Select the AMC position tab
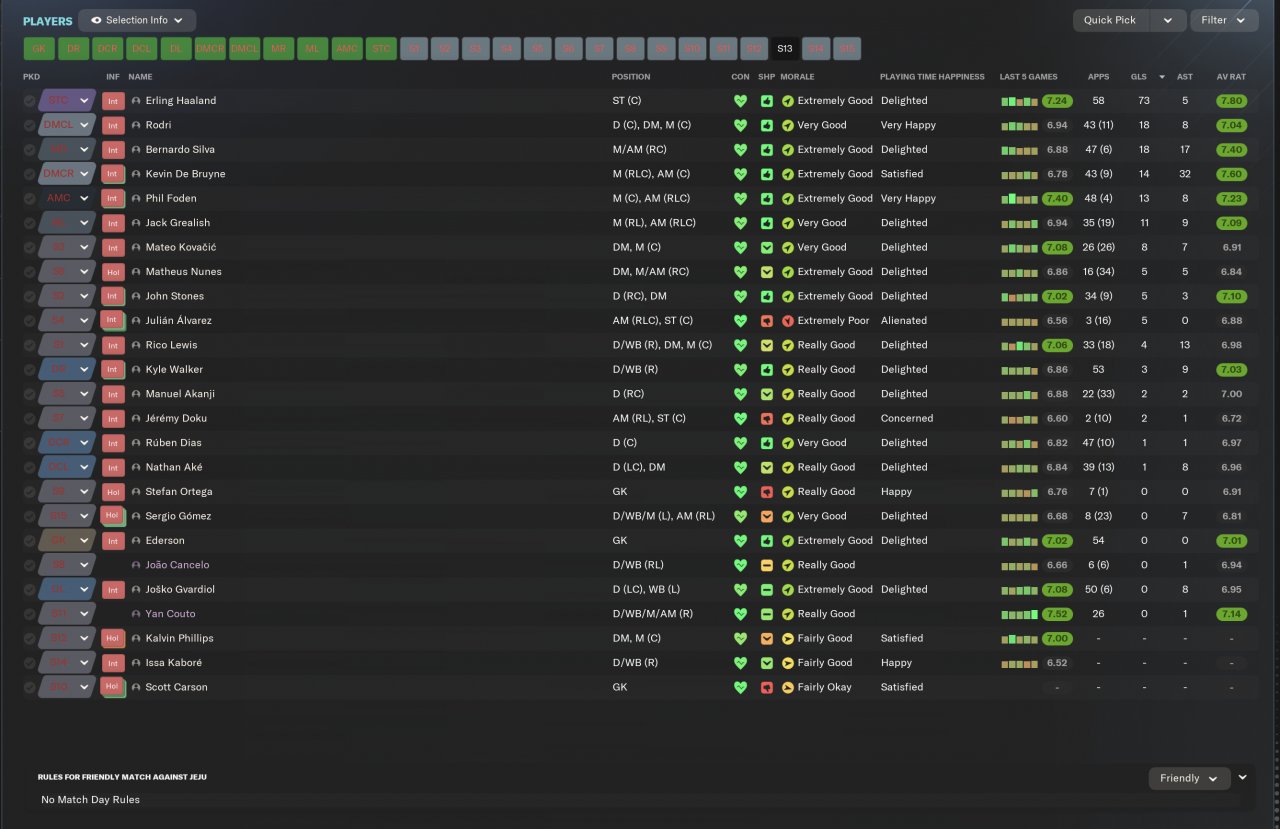 click(347, 48)
